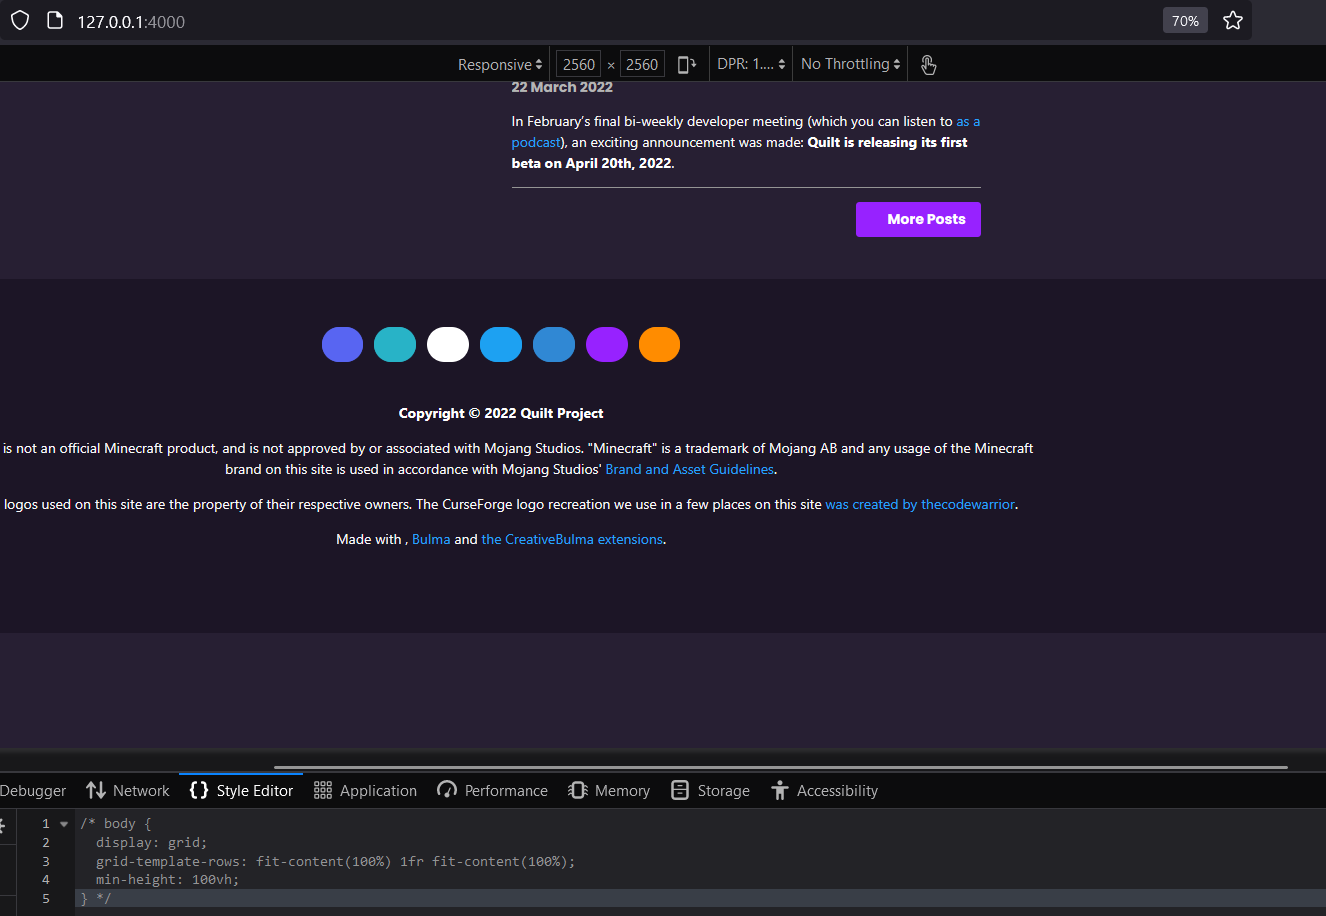Open the Responsive device dropdown

click(x=497, y=63)
